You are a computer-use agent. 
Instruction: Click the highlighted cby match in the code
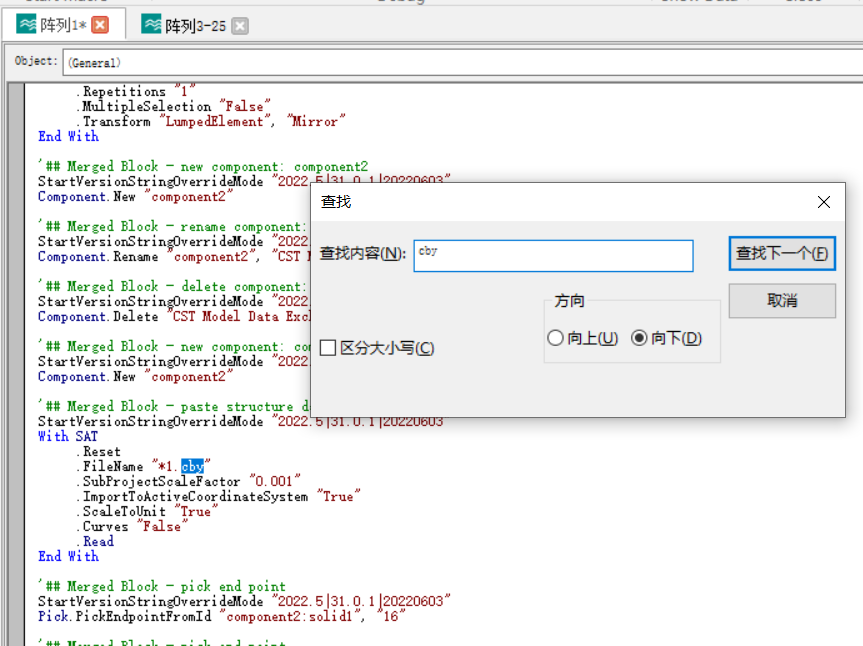(191, 466)
